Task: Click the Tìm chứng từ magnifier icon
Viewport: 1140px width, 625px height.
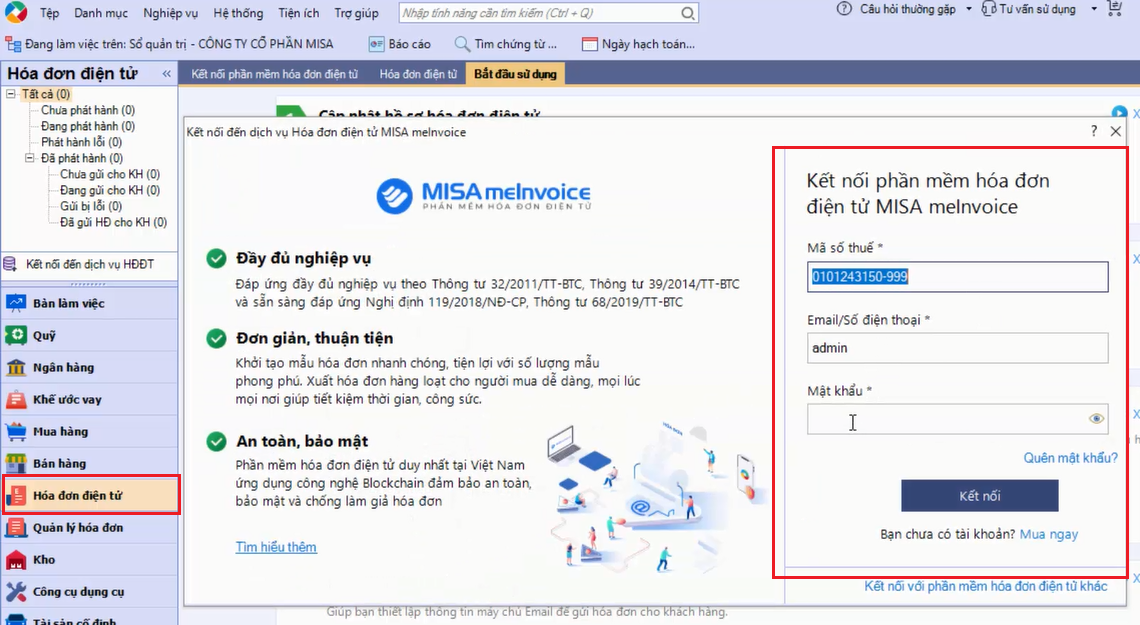Action: [462, 44]
